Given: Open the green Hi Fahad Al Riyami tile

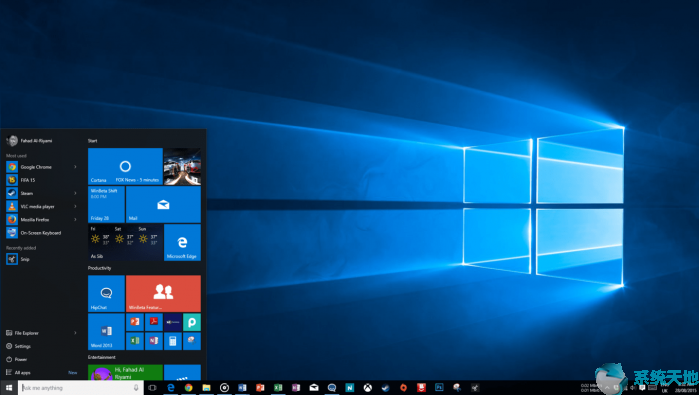Looking at the screenshot, I should tap(125, 372).
